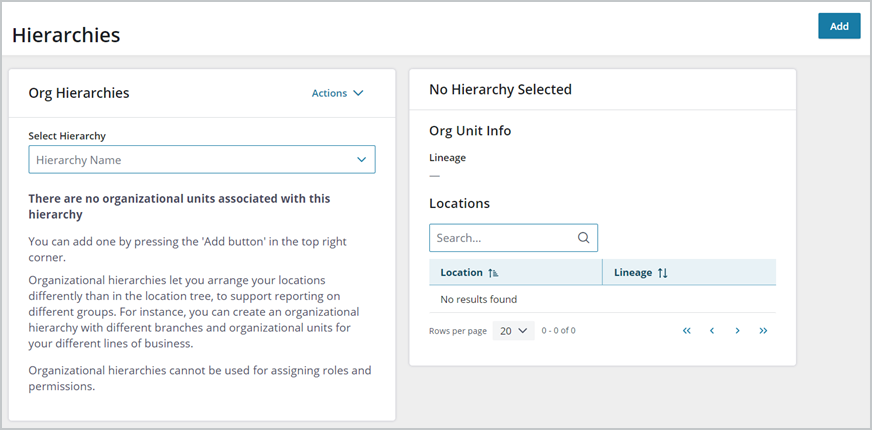Click the 0 - 0 of 0 pagination text
This screenshot has height=430, width=872.
558,331
